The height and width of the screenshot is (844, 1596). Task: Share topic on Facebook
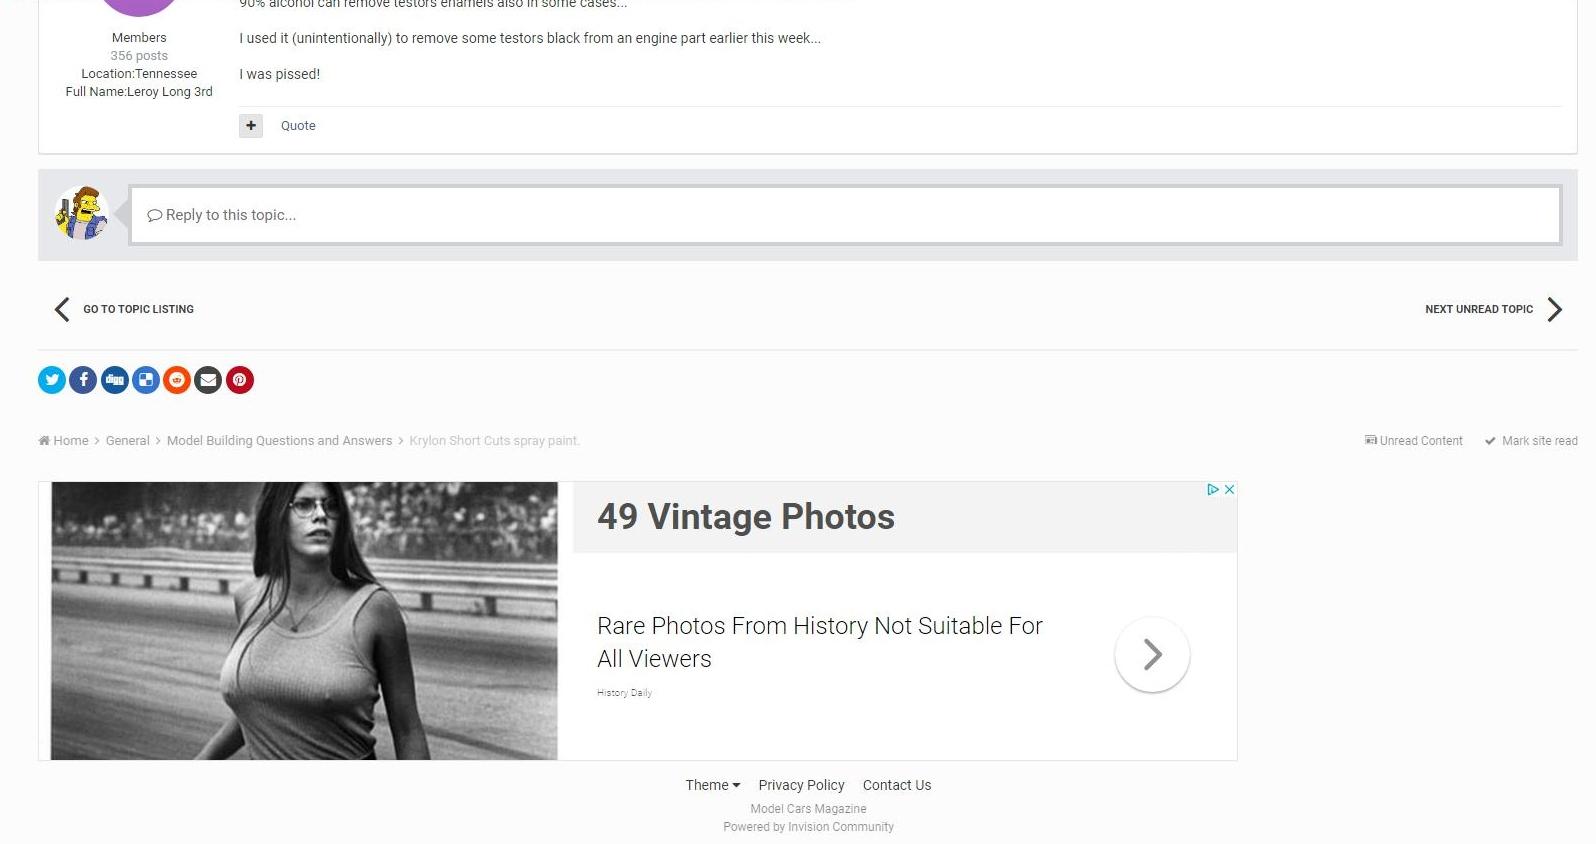click(83, 380)
